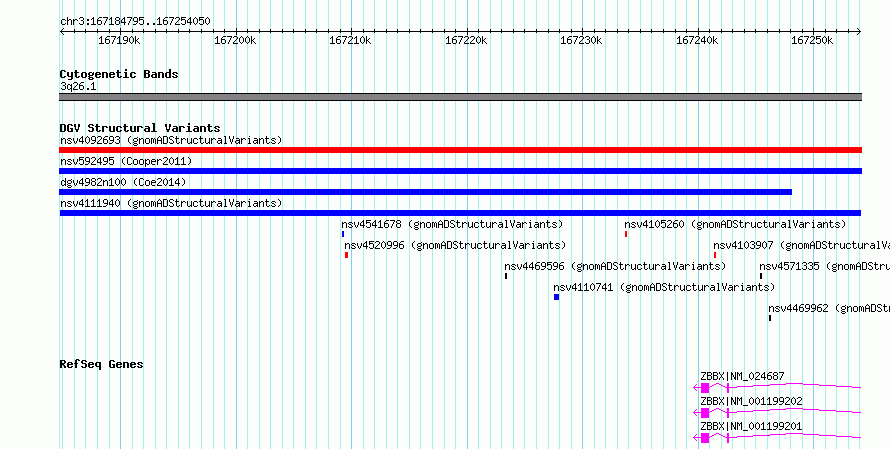Click the 167210k ruler tick label
Viewport: 890px width, 449px height.
click(x=350, y=41)
